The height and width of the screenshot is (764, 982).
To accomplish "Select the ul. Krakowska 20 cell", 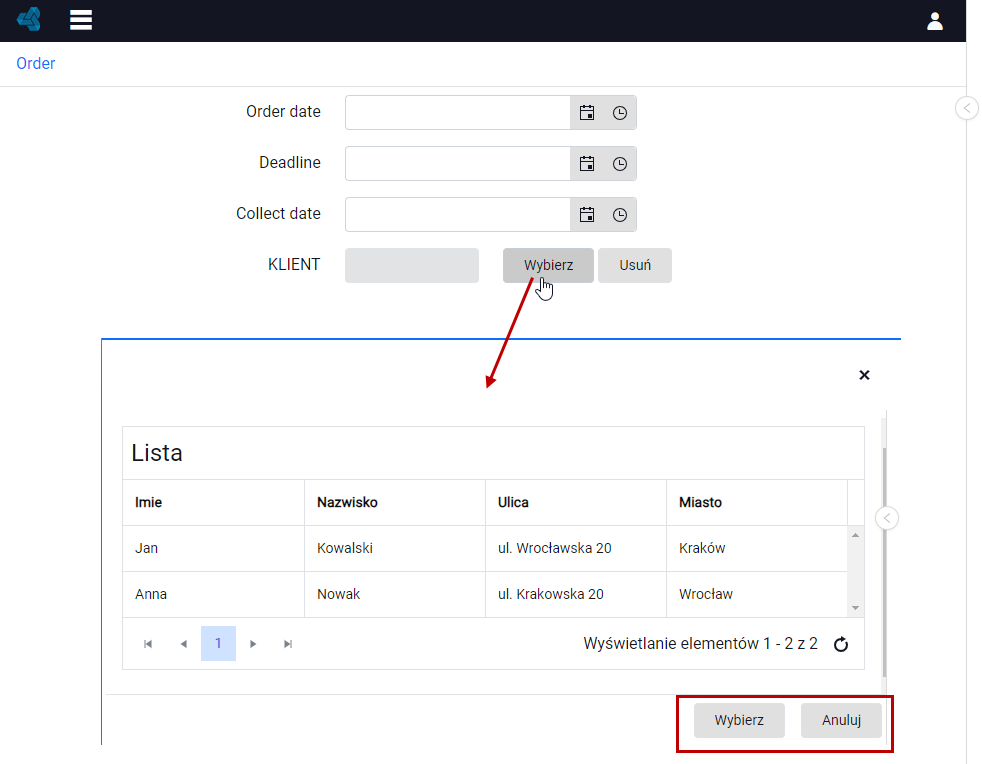I will coord(576,594).
